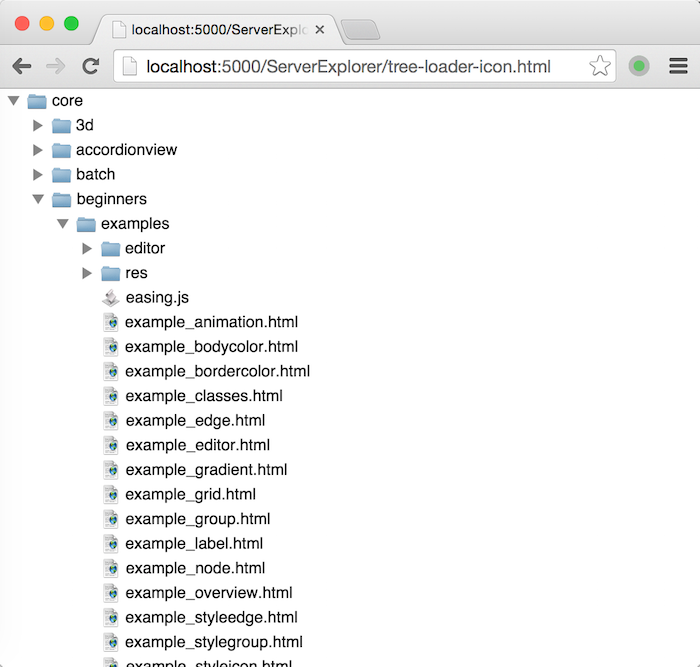Click the browser back arrow button
This screenshot has width=700, height=667.
pos(22,66)
